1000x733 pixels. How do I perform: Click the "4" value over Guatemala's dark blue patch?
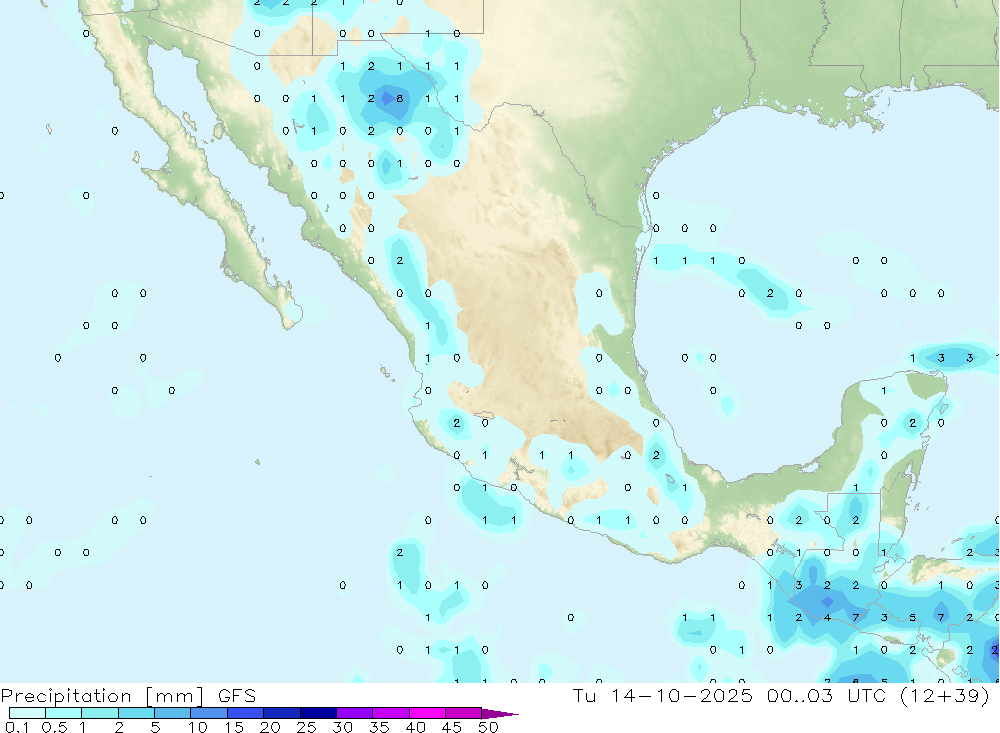[827, 618]
